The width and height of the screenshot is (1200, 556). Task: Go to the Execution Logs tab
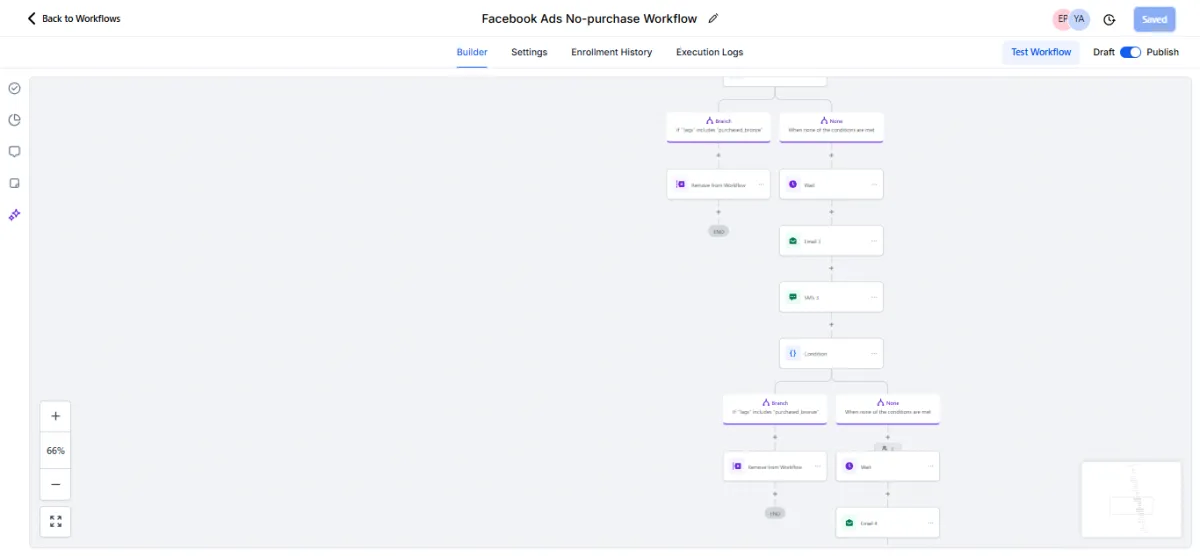(709, 52)
